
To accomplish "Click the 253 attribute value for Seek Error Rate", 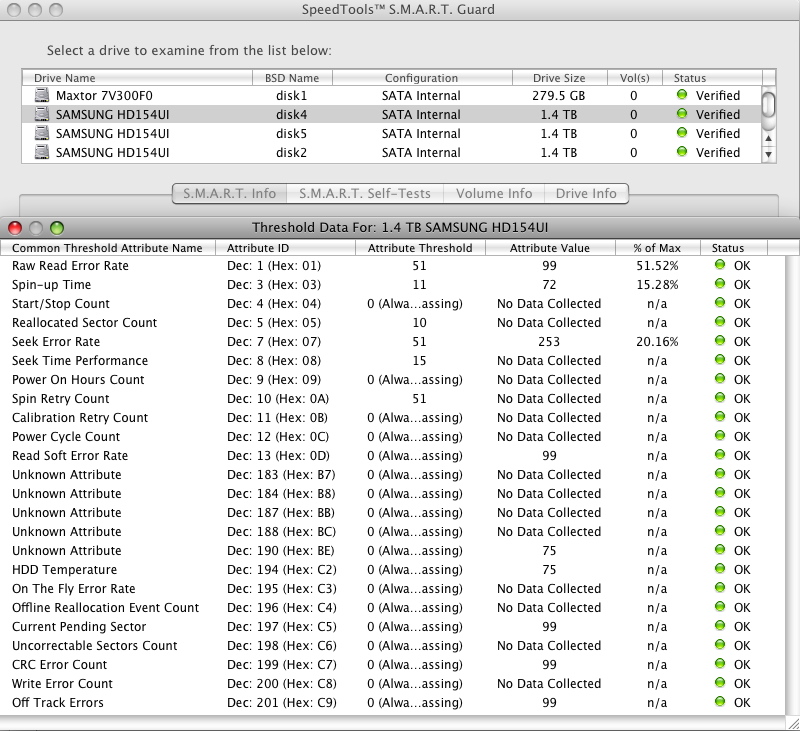I will [549, 341].
